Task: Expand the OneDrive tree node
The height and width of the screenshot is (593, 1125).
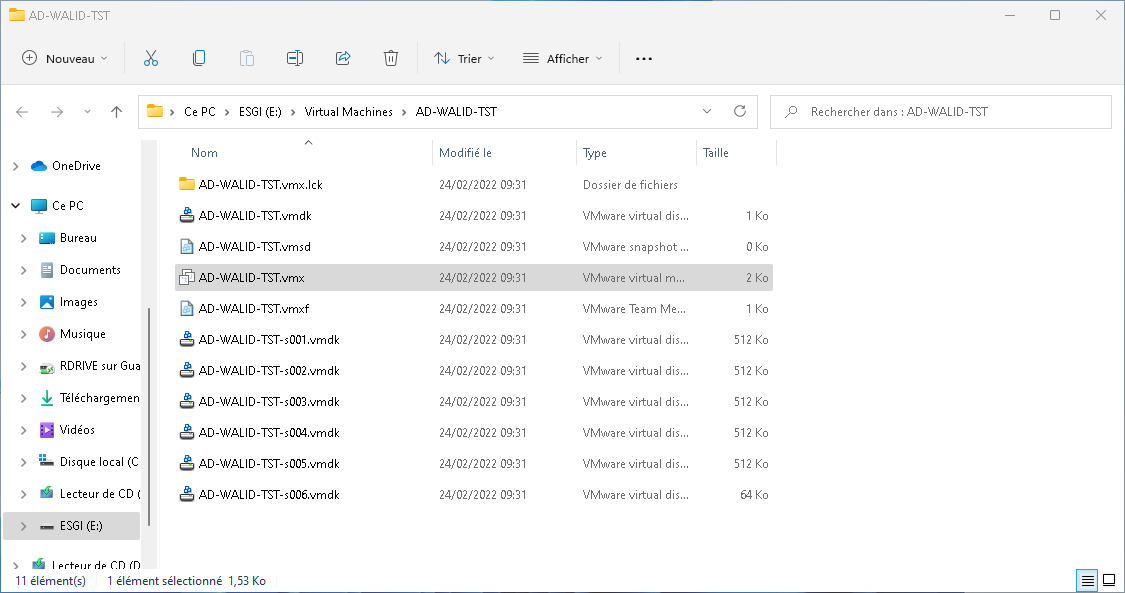Action: coord(16,166)
